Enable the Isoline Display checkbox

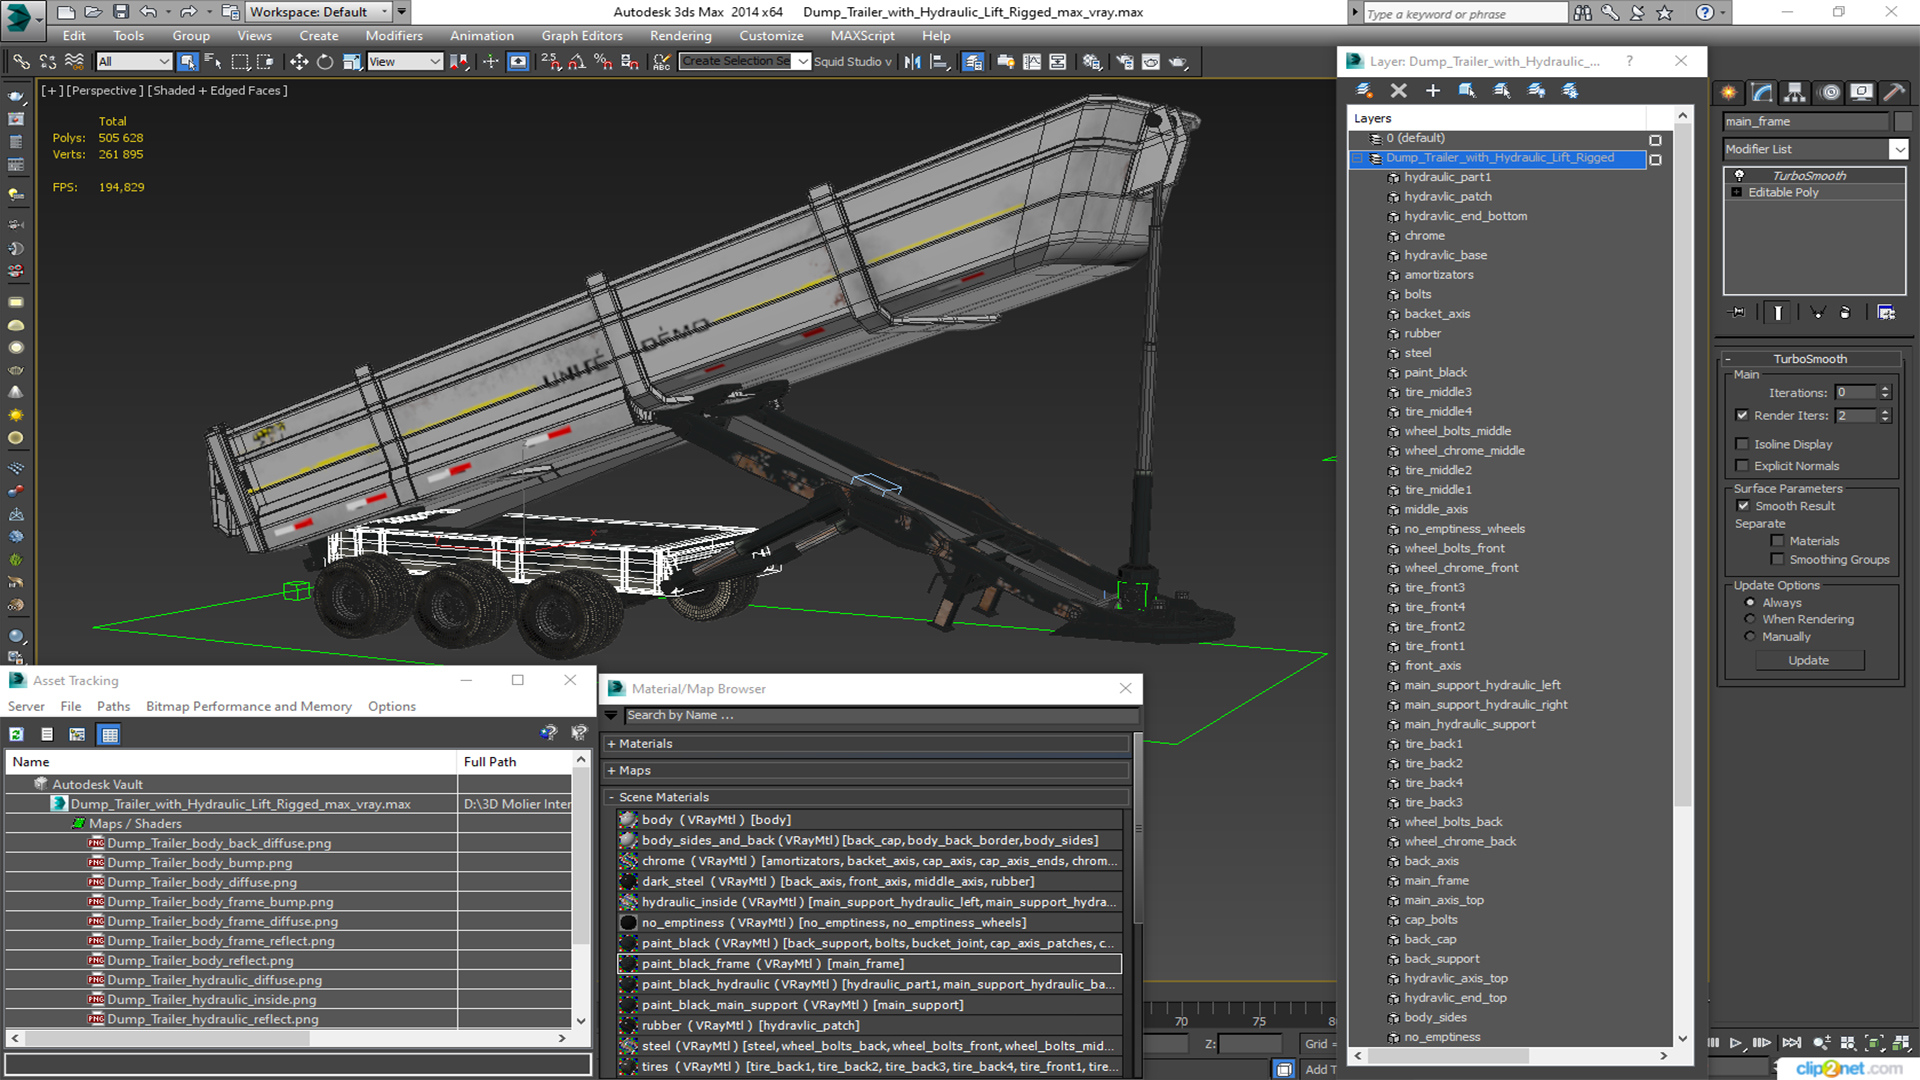point(1743,444)
